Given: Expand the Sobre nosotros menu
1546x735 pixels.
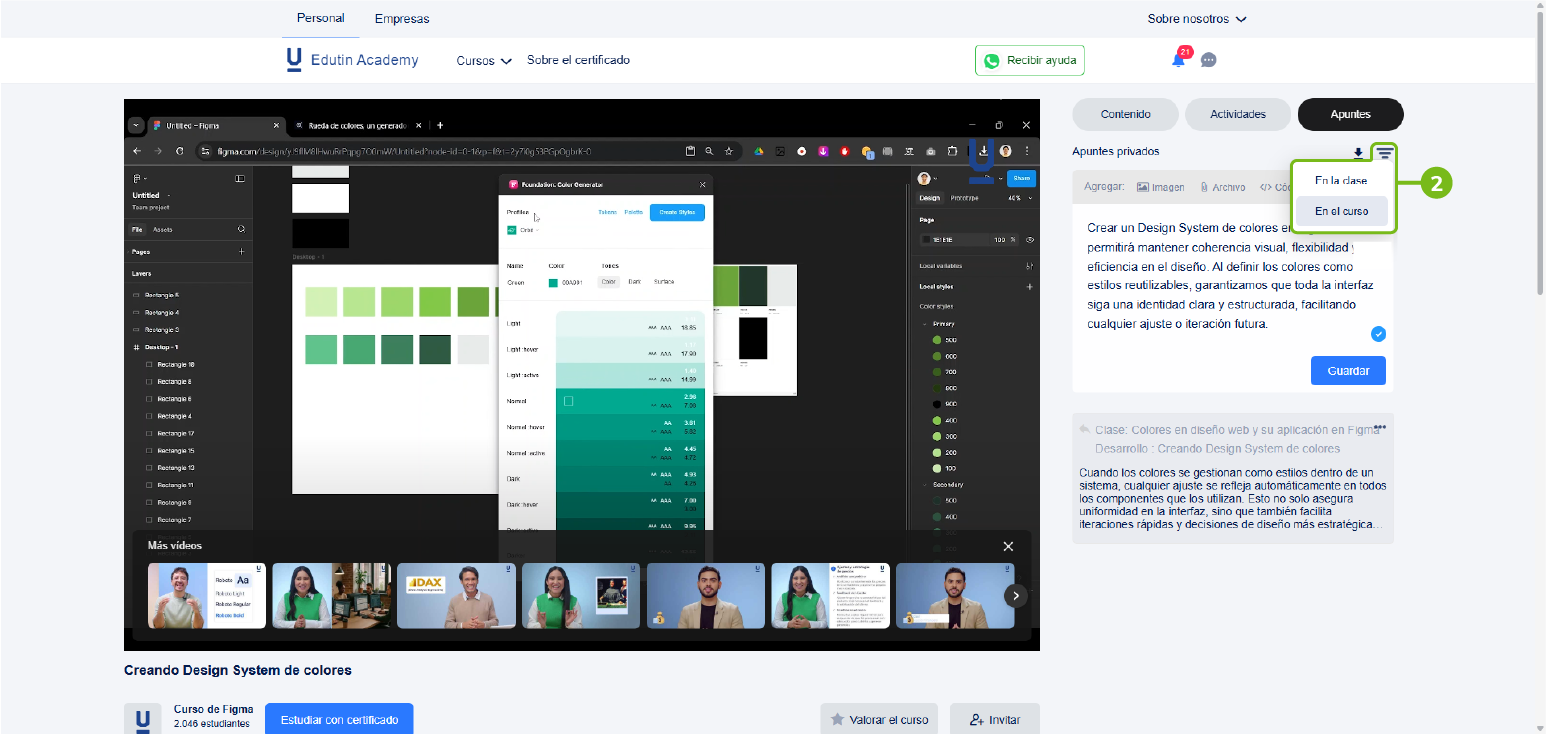Looking at the screenshot, I should tap(1197, 19).
